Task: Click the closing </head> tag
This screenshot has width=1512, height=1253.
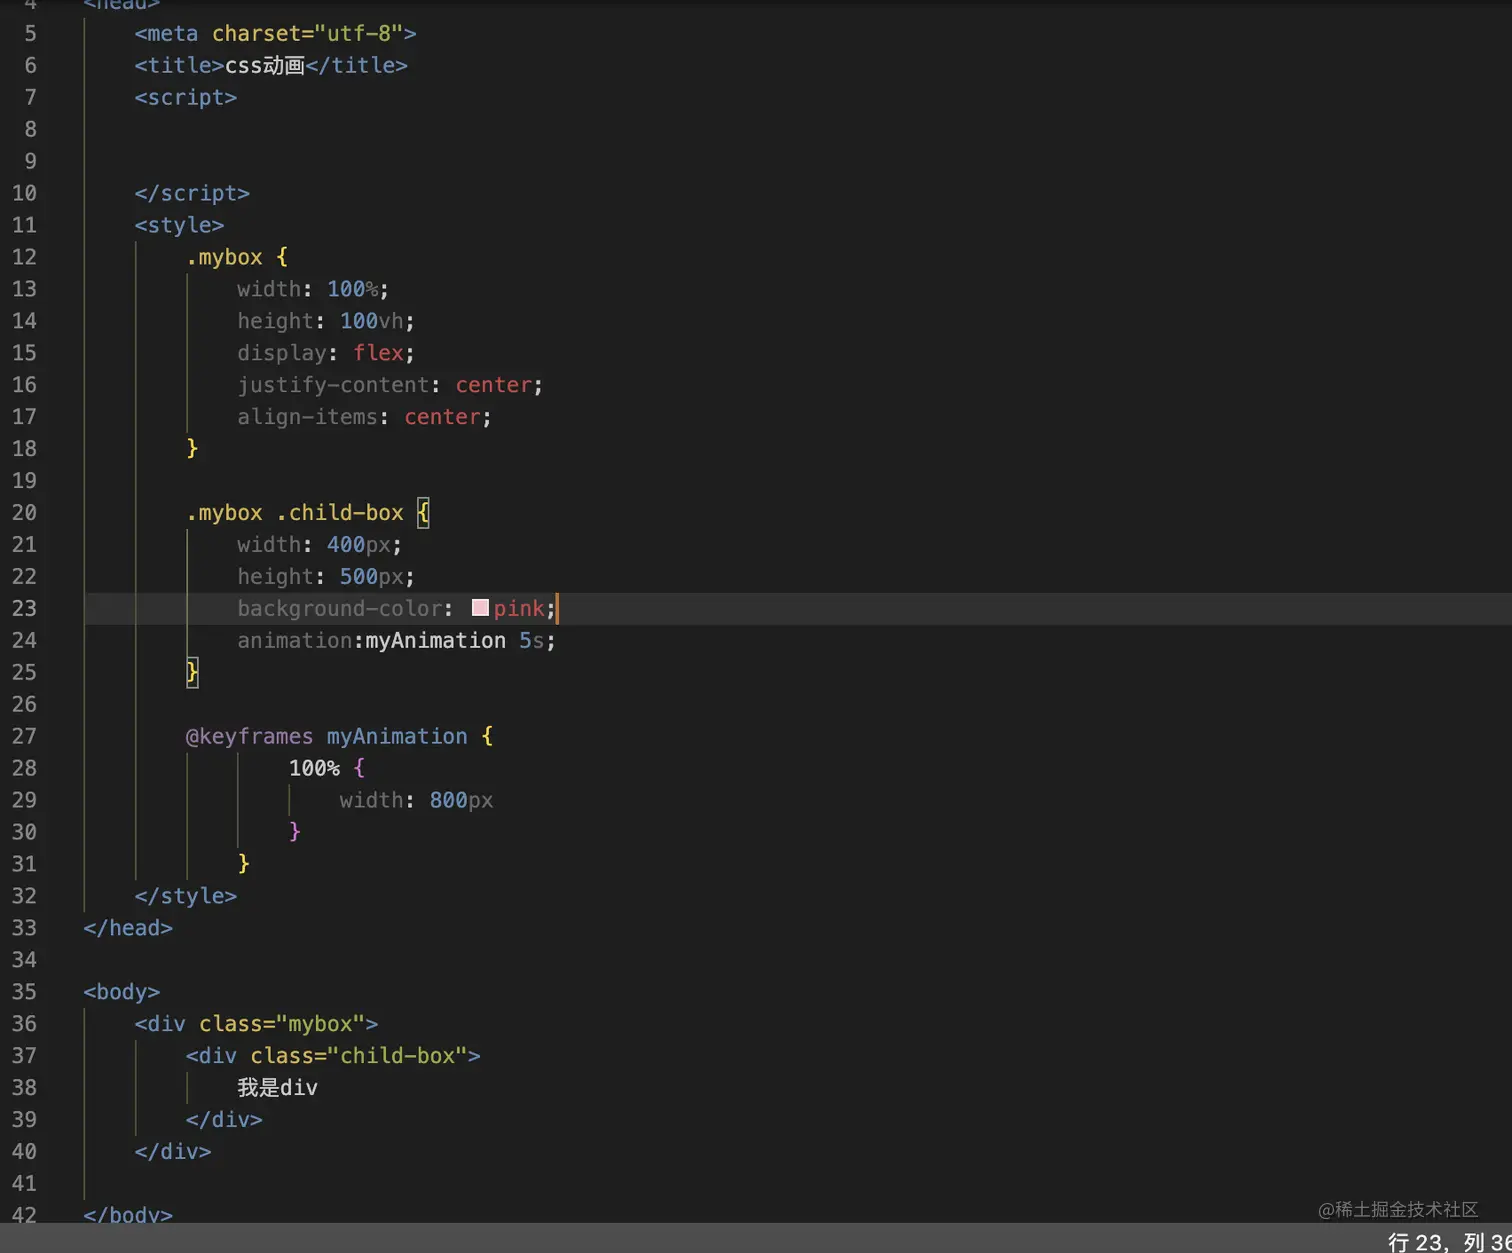Action: click(x=128, y=928)
